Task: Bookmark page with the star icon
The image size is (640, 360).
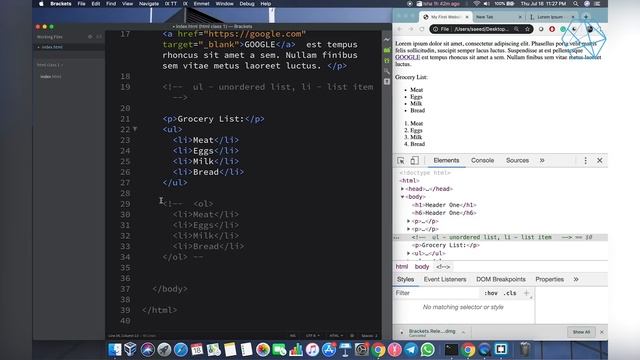Action: point(527,29)
